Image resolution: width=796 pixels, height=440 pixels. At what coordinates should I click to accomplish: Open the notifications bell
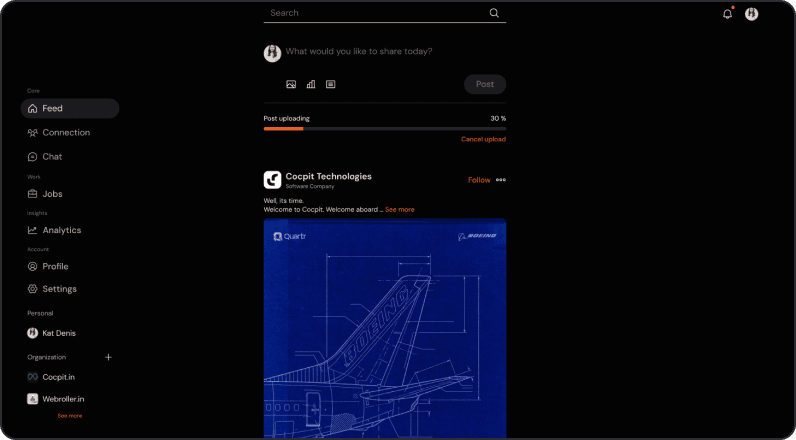727,14
